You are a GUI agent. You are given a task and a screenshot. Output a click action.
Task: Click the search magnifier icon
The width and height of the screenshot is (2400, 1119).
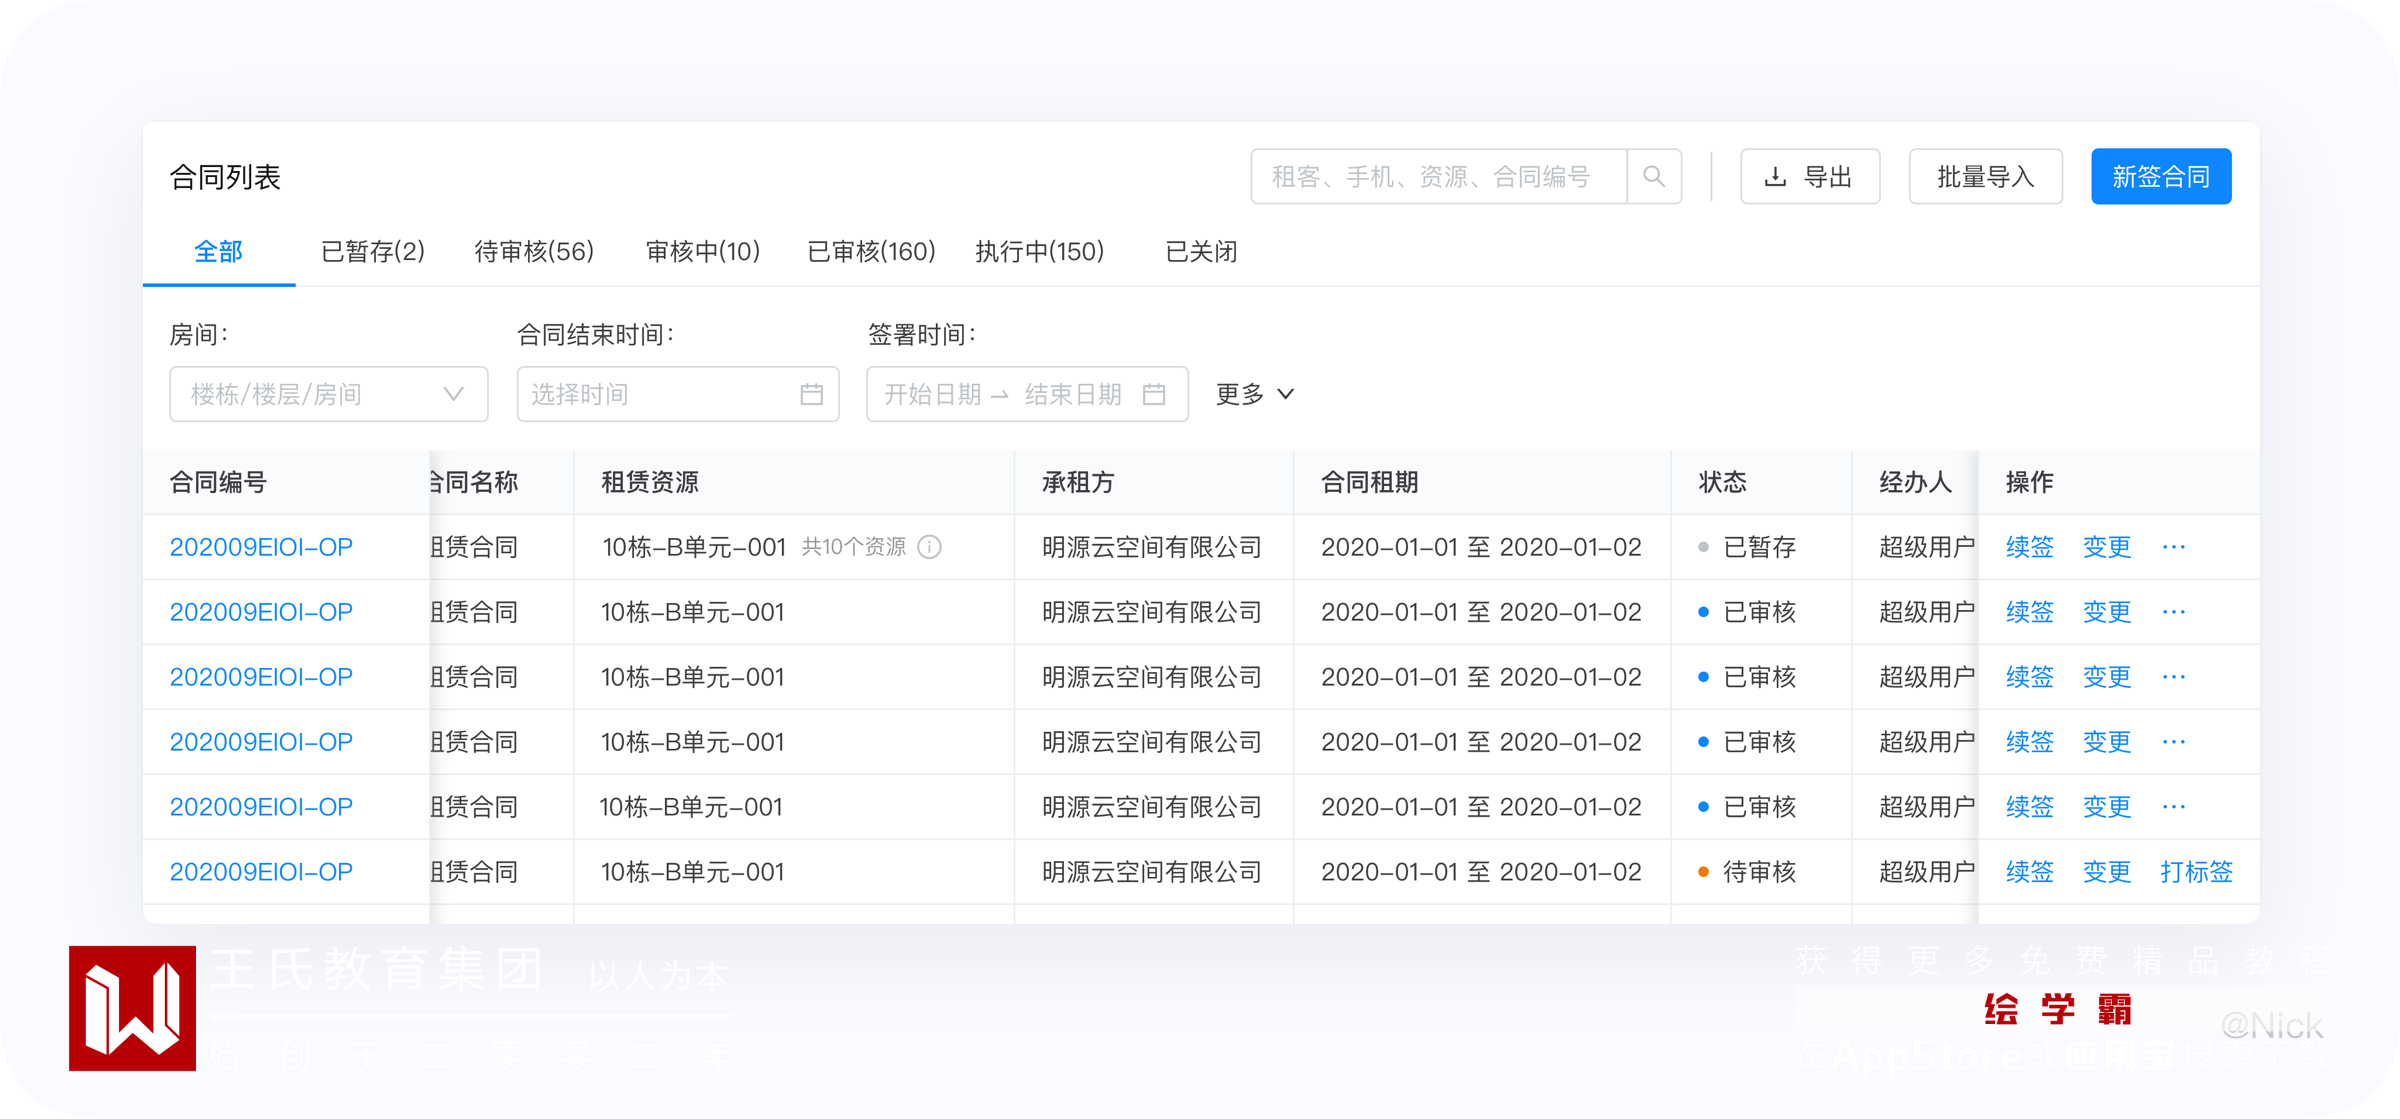pos(1654,177)
